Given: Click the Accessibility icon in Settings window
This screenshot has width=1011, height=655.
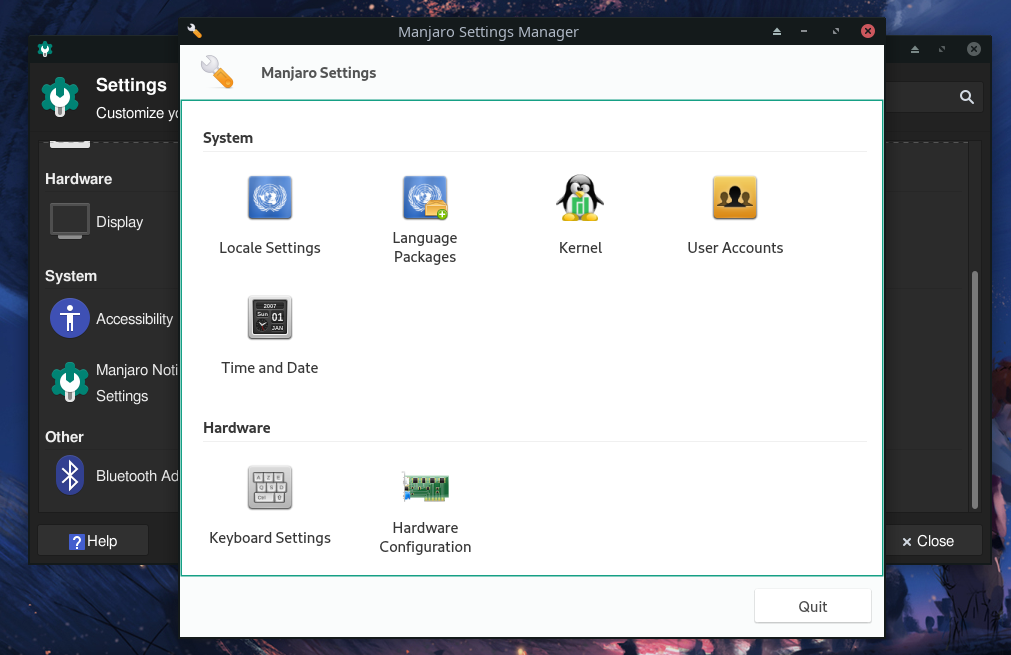Looking at the screenshot, I should point(70,318).
